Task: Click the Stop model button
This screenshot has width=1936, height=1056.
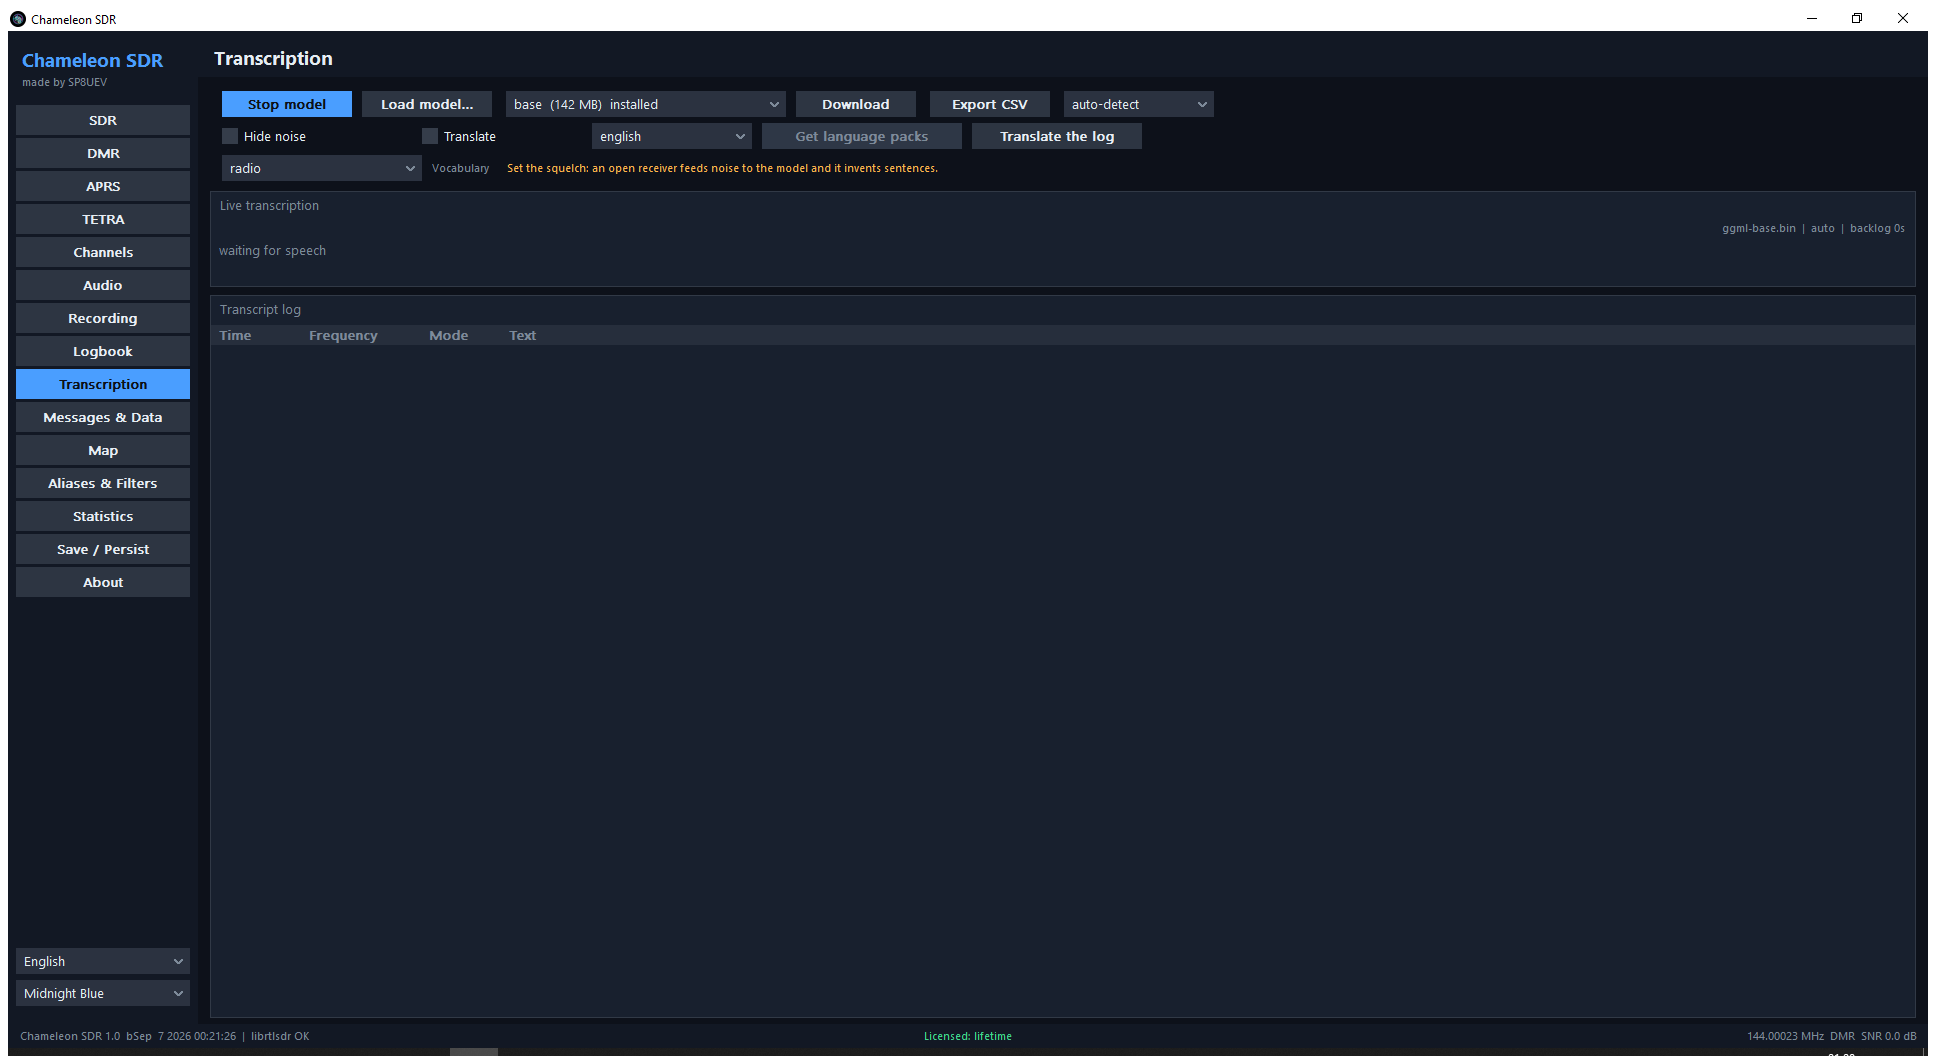Action: (x=287, y=104)
